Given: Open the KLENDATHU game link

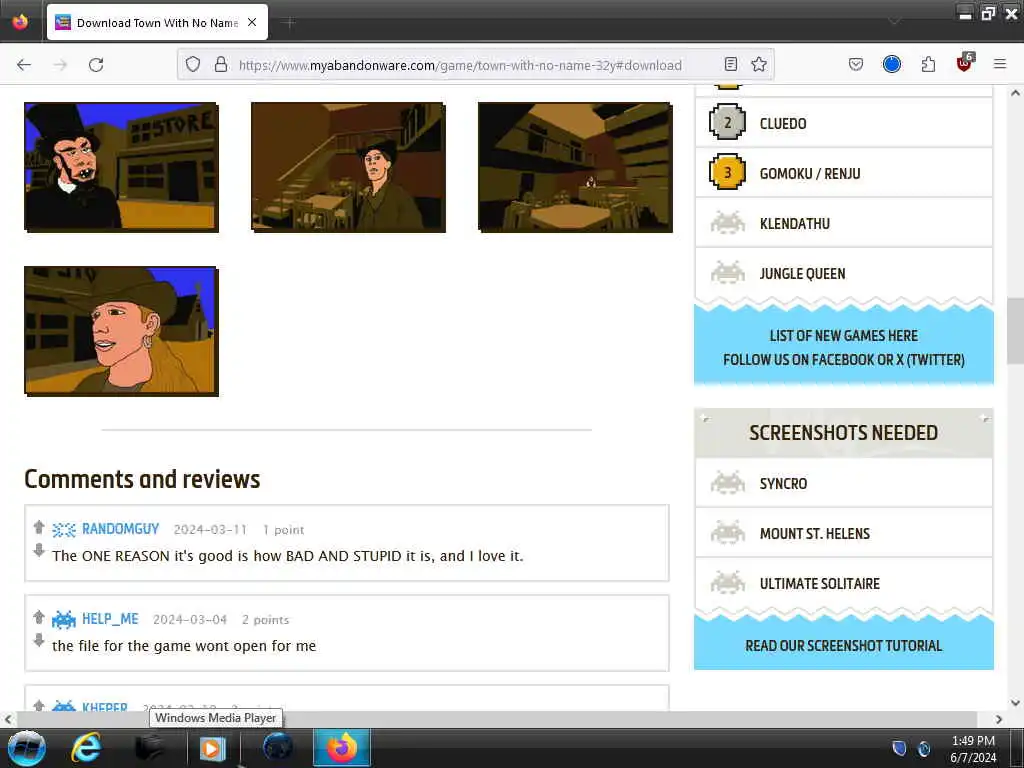Looking at the screenshot, I should coord(795,223).
